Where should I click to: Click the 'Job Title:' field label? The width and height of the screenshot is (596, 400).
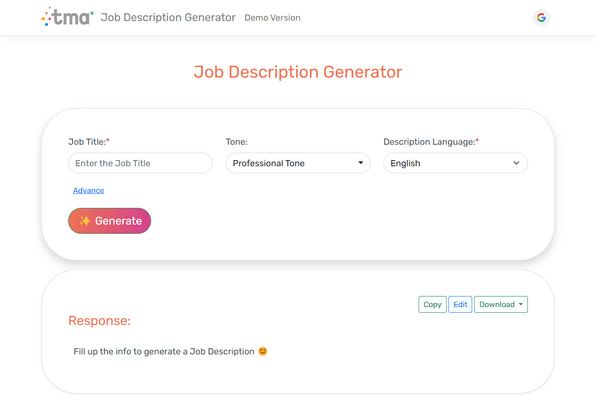coord(89,142)
